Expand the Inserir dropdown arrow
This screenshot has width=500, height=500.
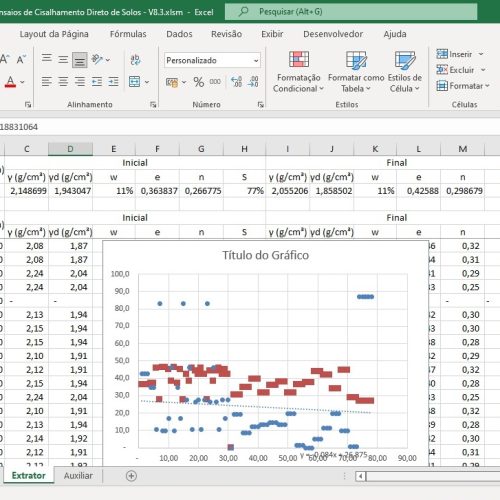481,54
